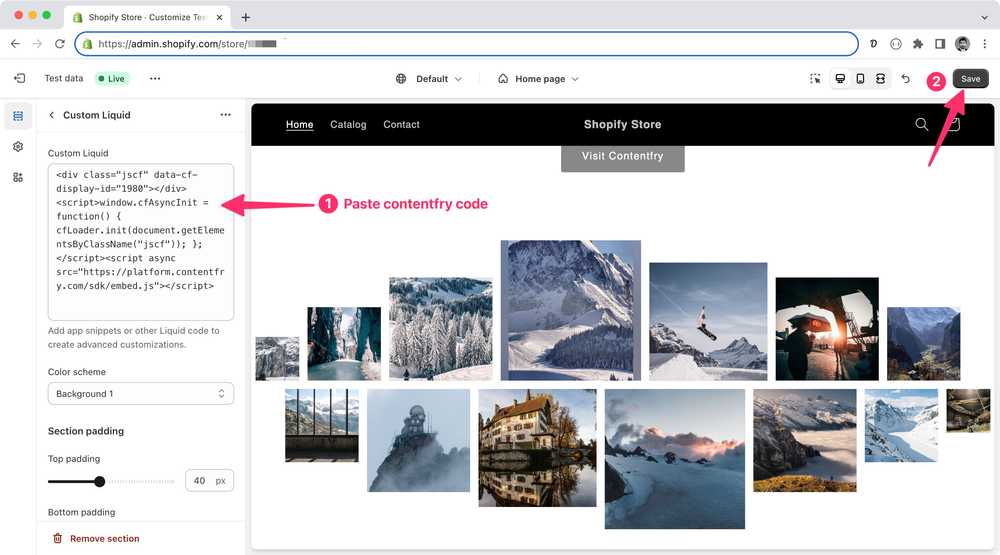Open the Catalog menu item in preview
Image resolution: width=1000 pixels, height=555 pixels.
click(348, 125)
